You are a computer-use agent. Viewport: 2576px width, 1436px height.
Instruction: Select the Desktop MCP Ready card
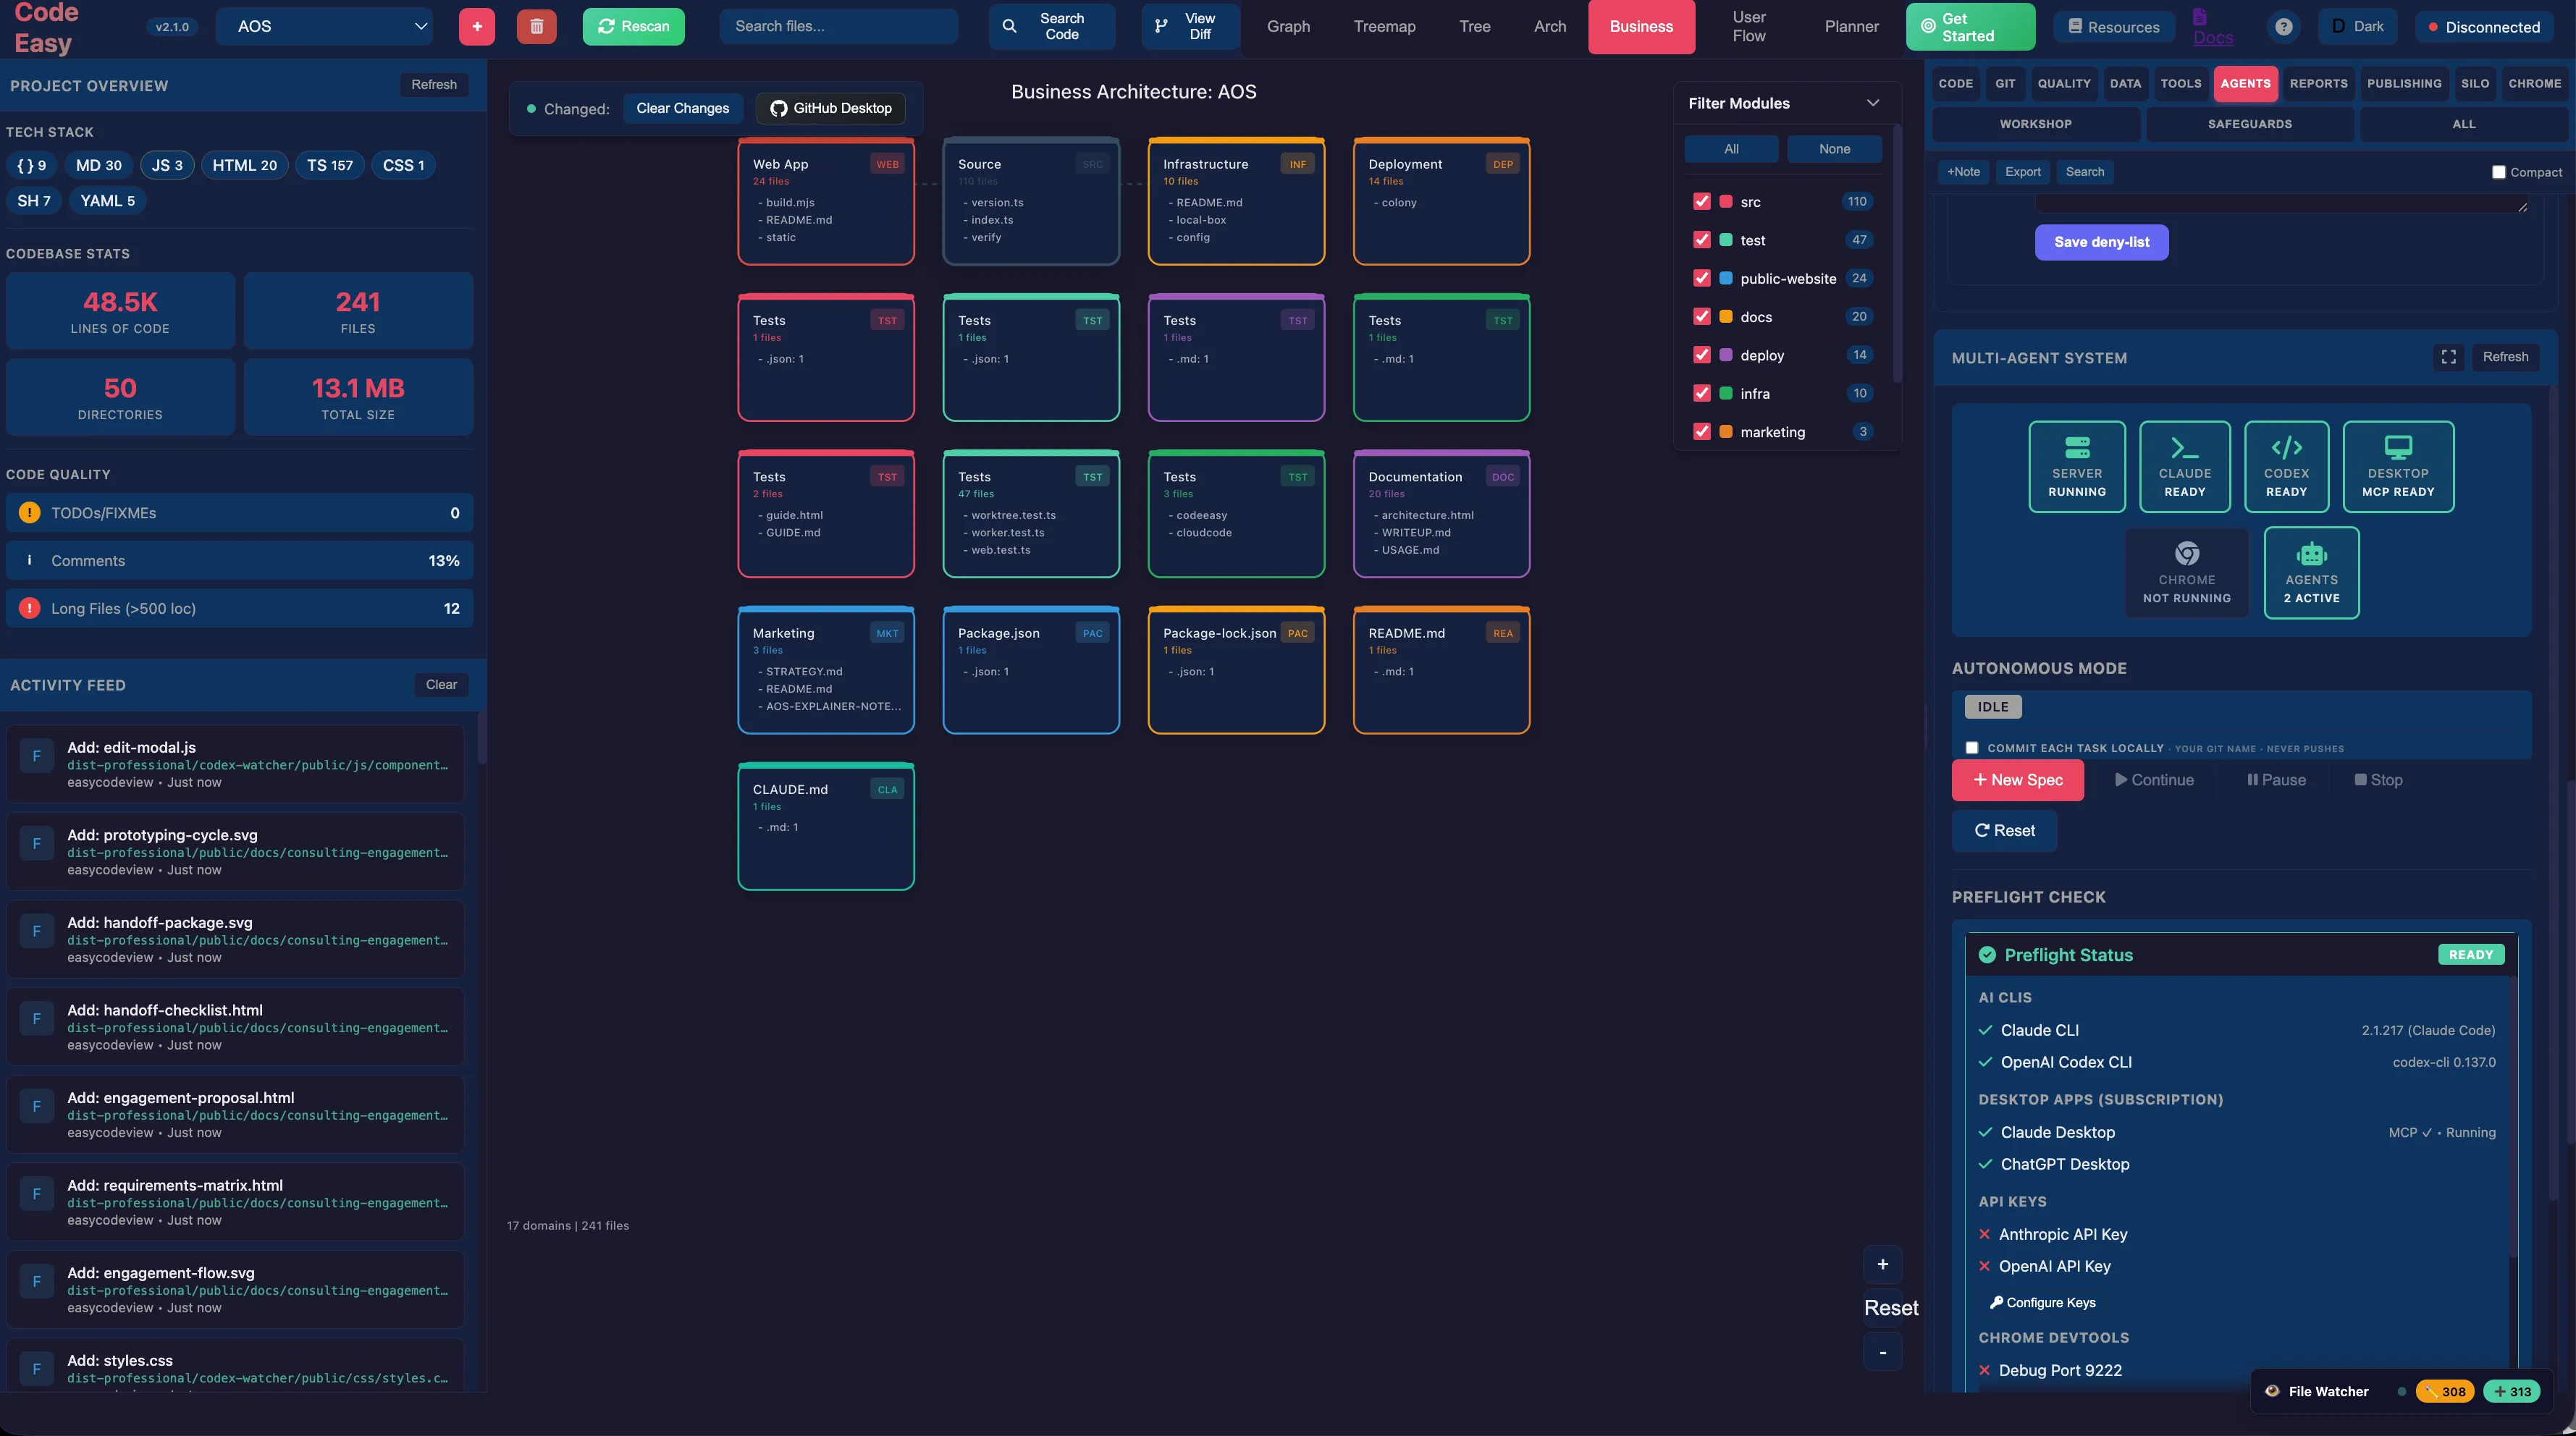tap(2397, 467)
